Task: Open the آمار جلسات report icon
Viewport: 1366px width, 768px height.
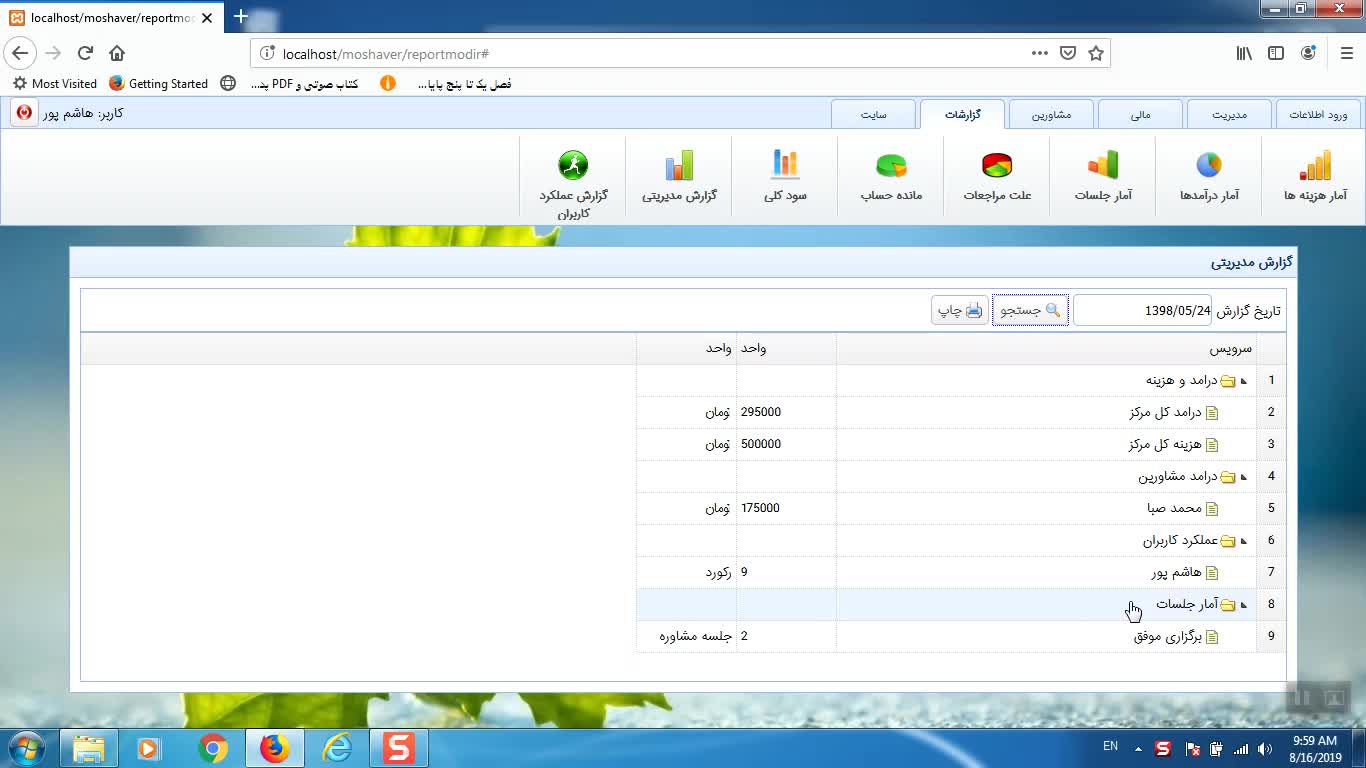Action: coord(1103,167)
